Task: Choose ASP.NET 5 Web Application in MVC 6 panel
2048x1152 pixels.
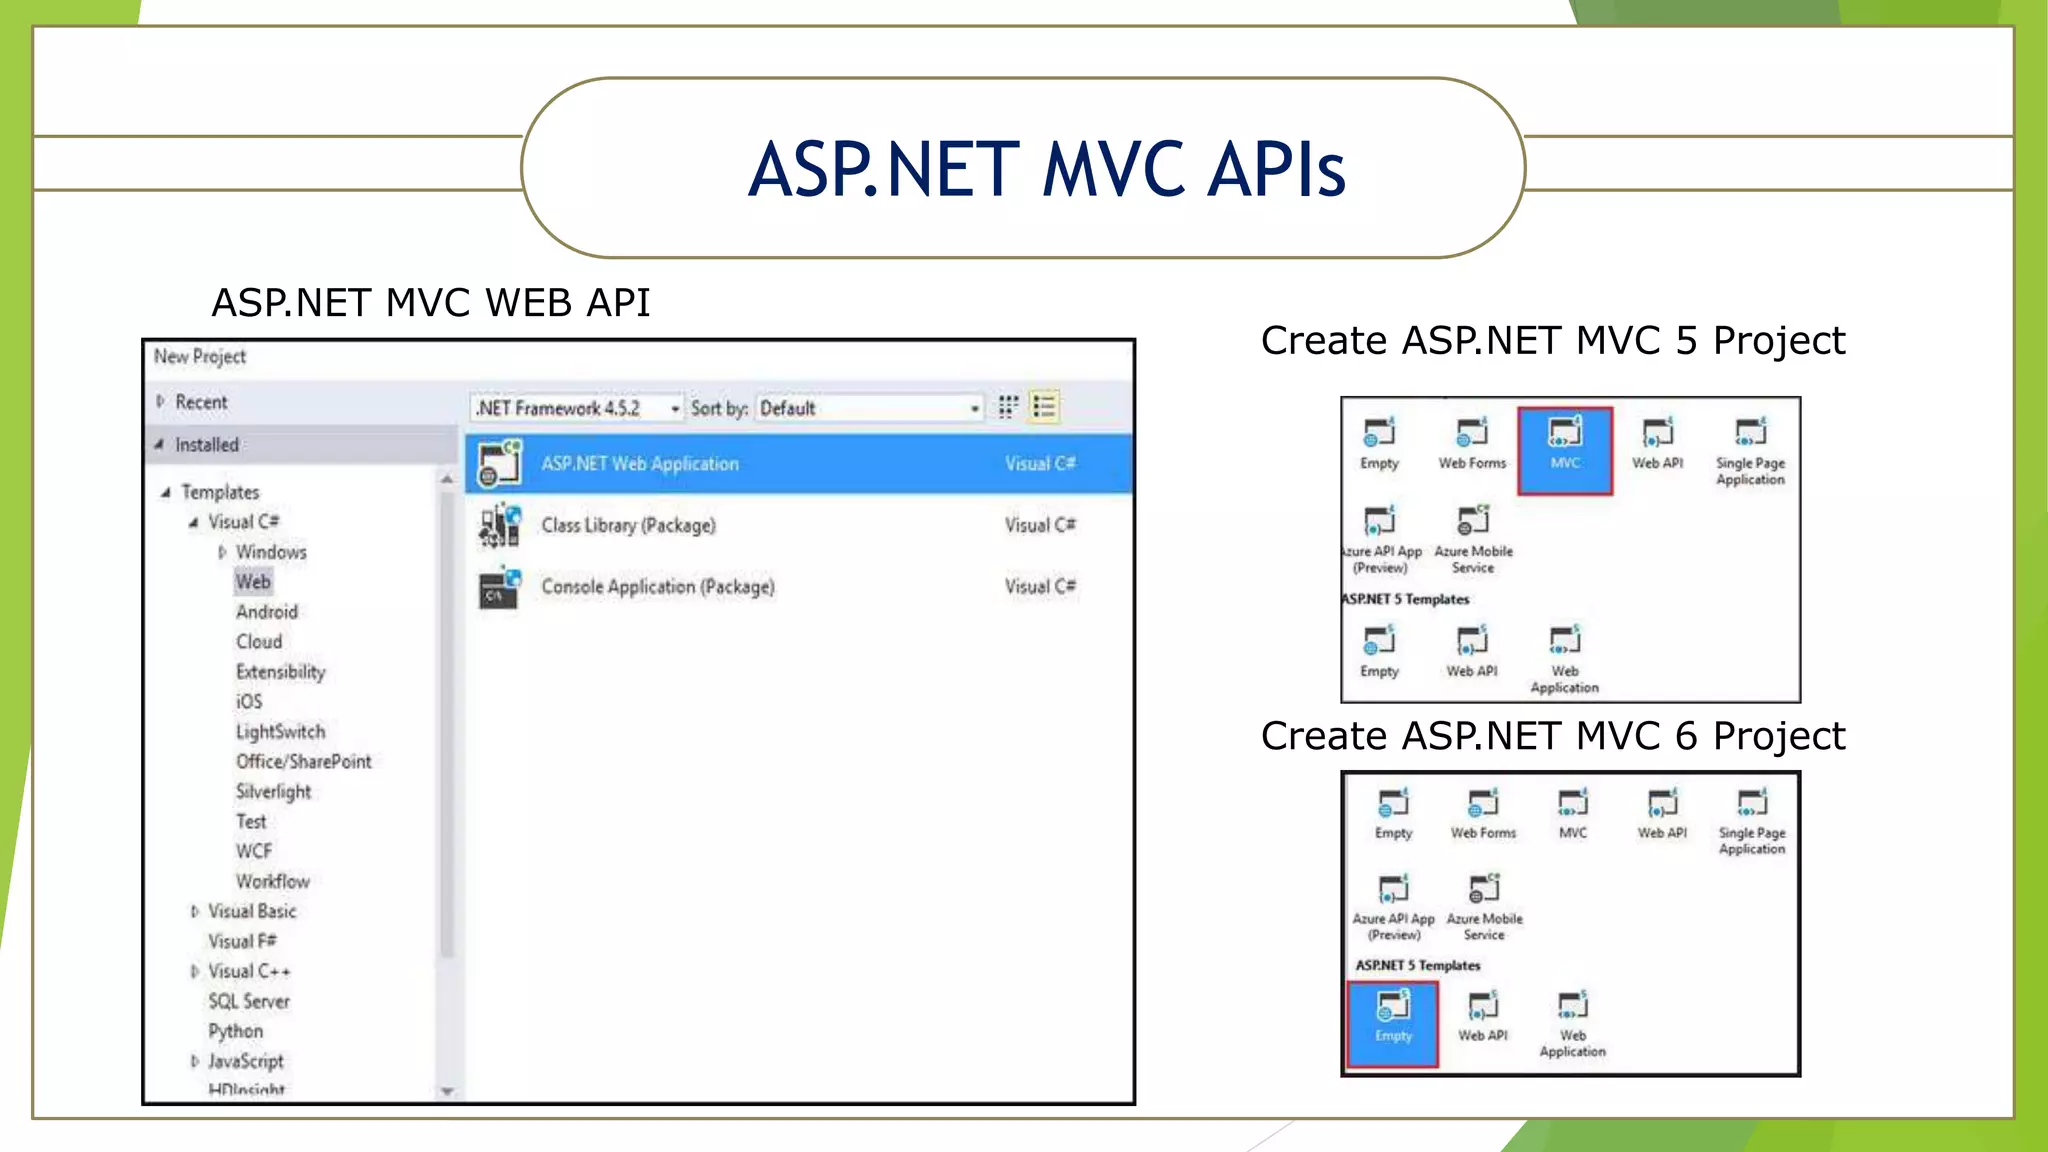Action: [x=1572, y=1024]
